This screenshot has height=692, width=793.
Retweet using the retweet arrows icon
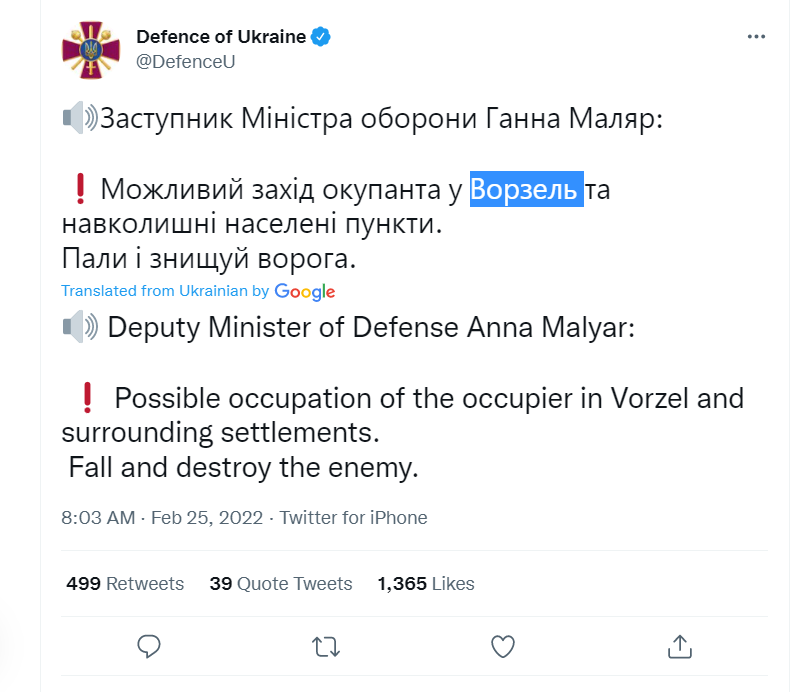326,646
